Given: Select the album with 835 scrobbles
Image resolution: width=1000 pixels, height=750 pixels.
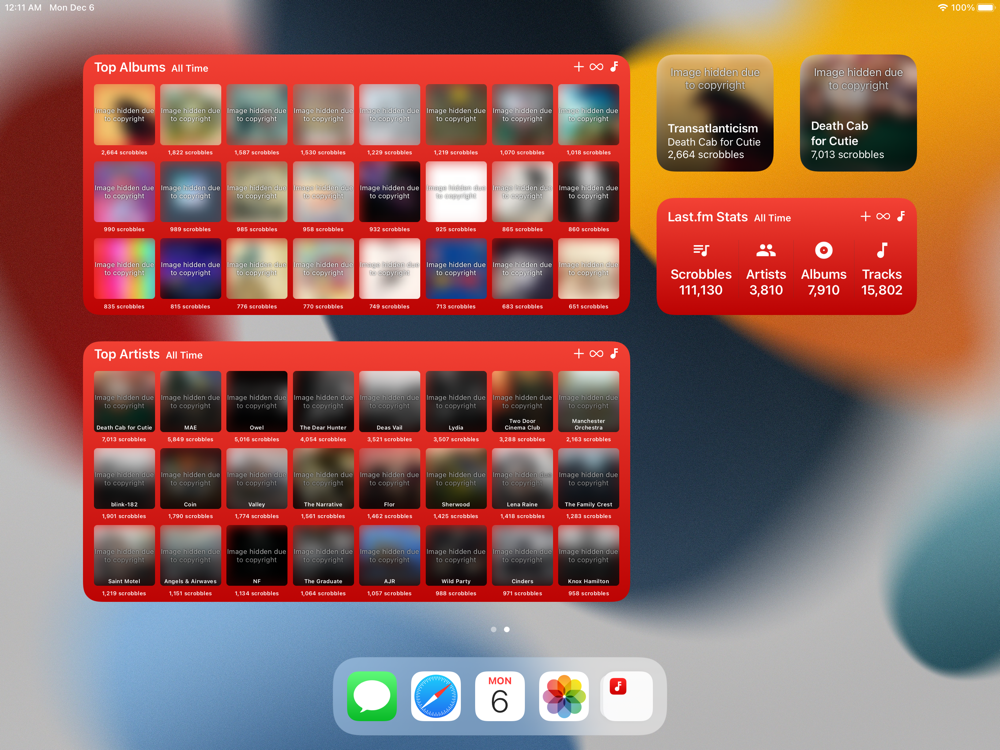Looking at the screenshot, I should tap(124, 269).
